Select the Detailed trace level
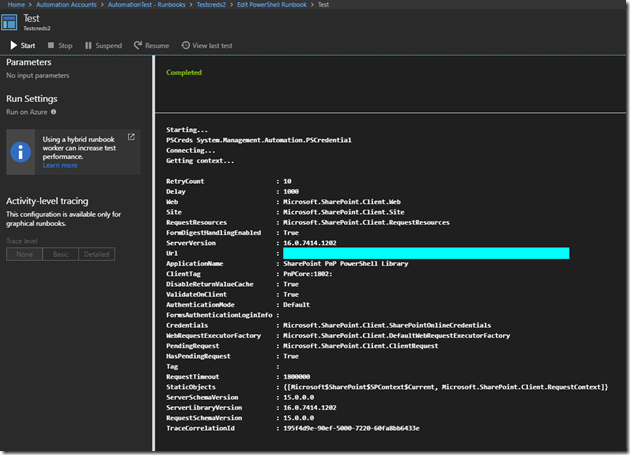The height and width of the screenshot is (455, 630). point(96,255)
